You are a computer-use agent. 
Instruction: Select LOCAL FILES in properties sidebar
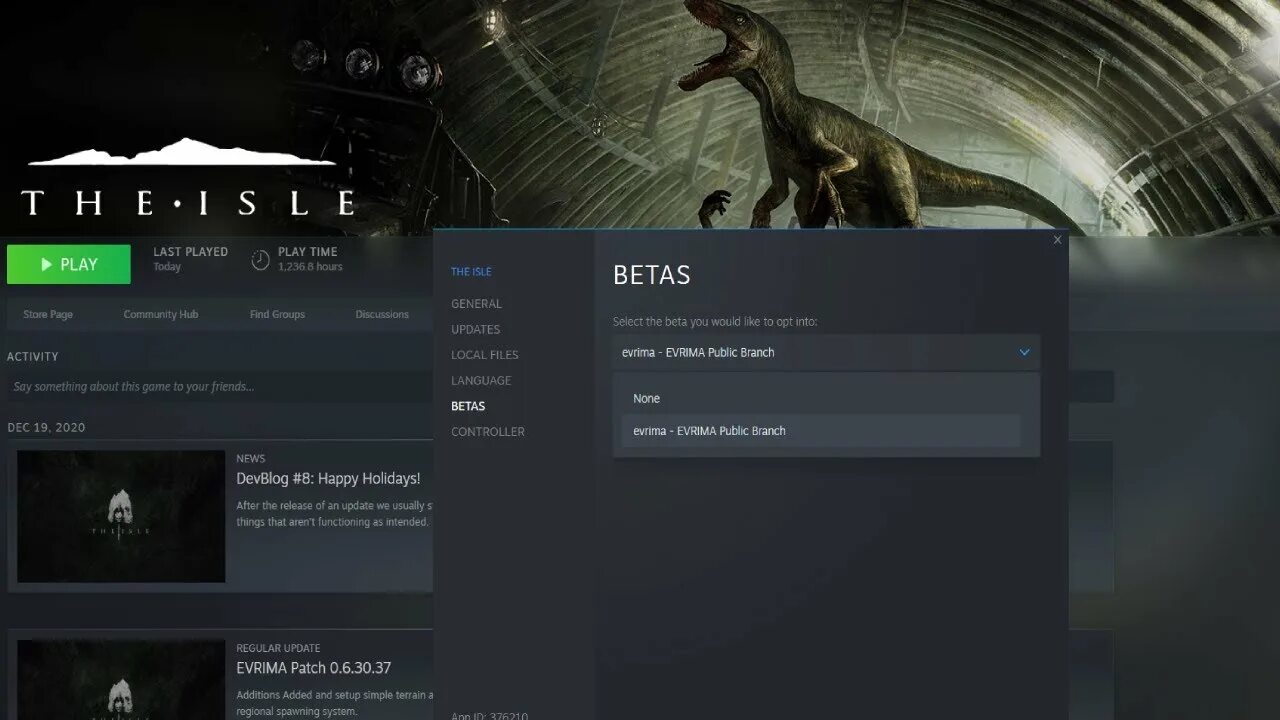coord(484,355)
